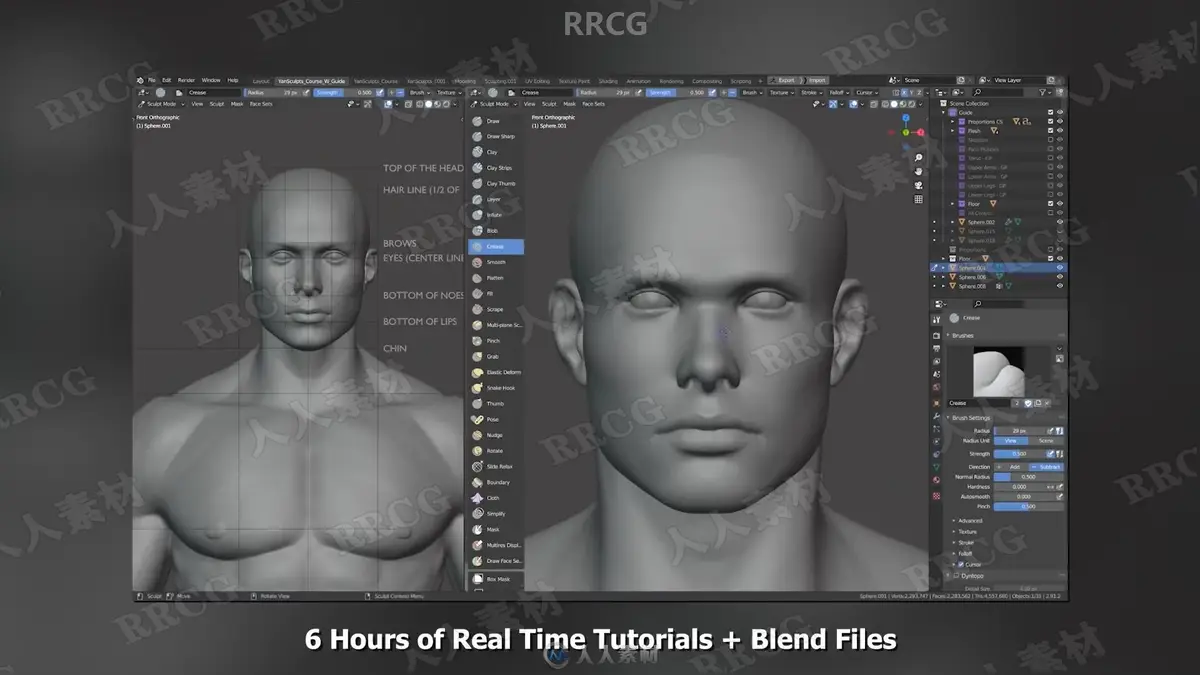Select the Smooth brush
The width and height of the screenshot is (1200, 675).
tap(495, 262)
